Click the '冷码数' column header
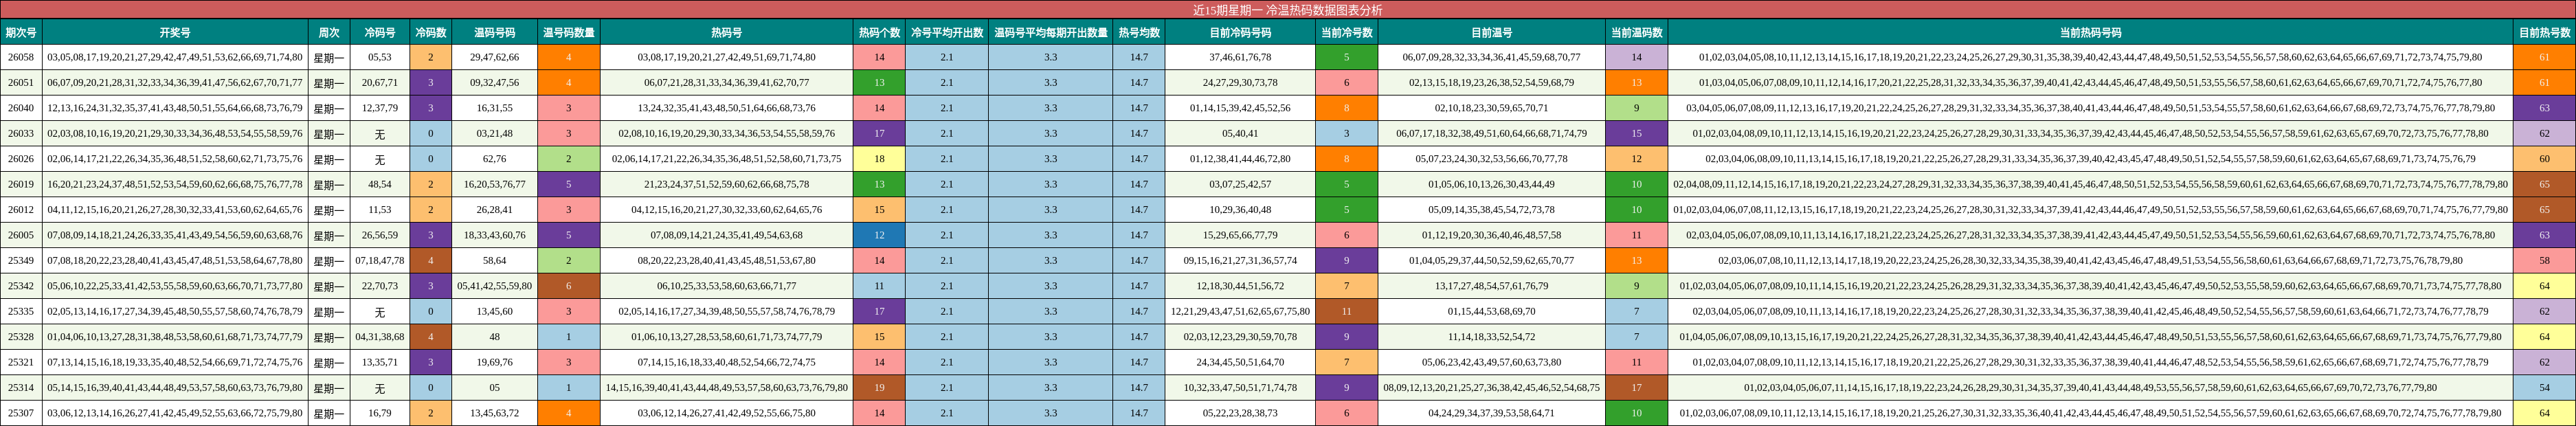2576x426 pixels. click(431, 32)
